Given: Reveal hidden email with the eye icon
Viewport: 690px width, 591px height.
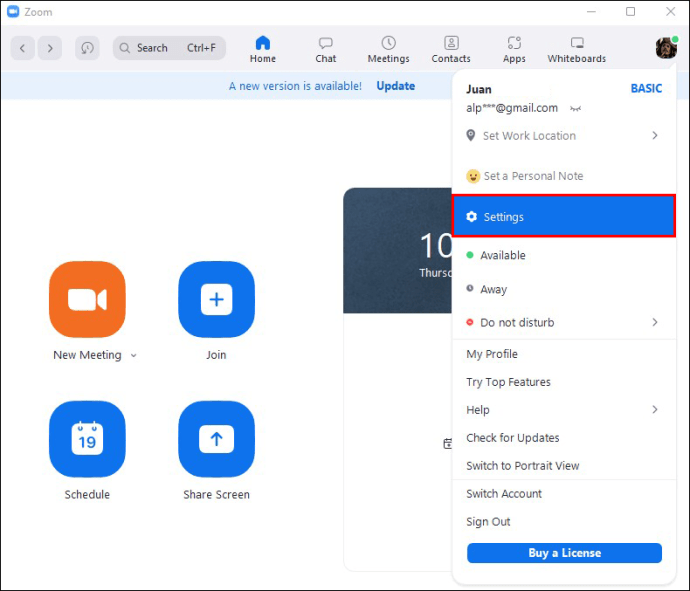Looking at the screenshot, I should [x=576, y=108].
